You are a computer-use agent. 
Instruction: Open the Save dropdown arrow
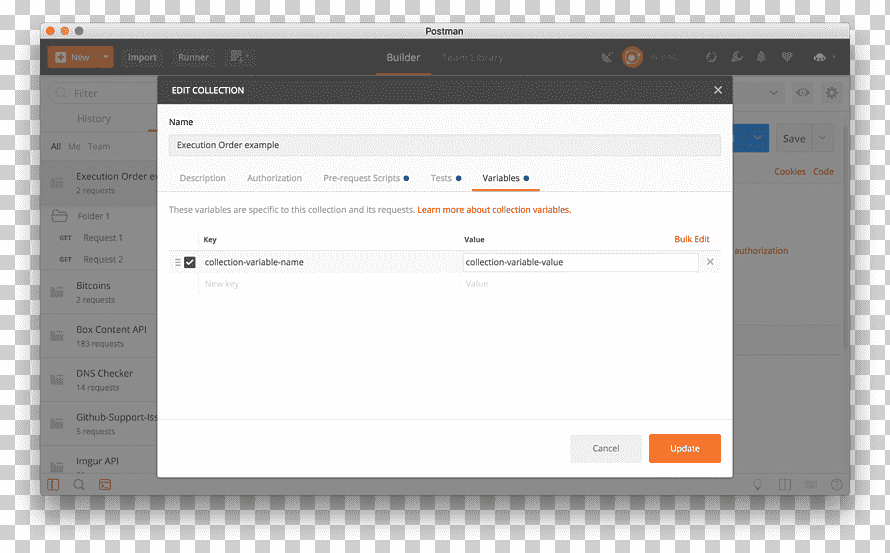(822, 138)
